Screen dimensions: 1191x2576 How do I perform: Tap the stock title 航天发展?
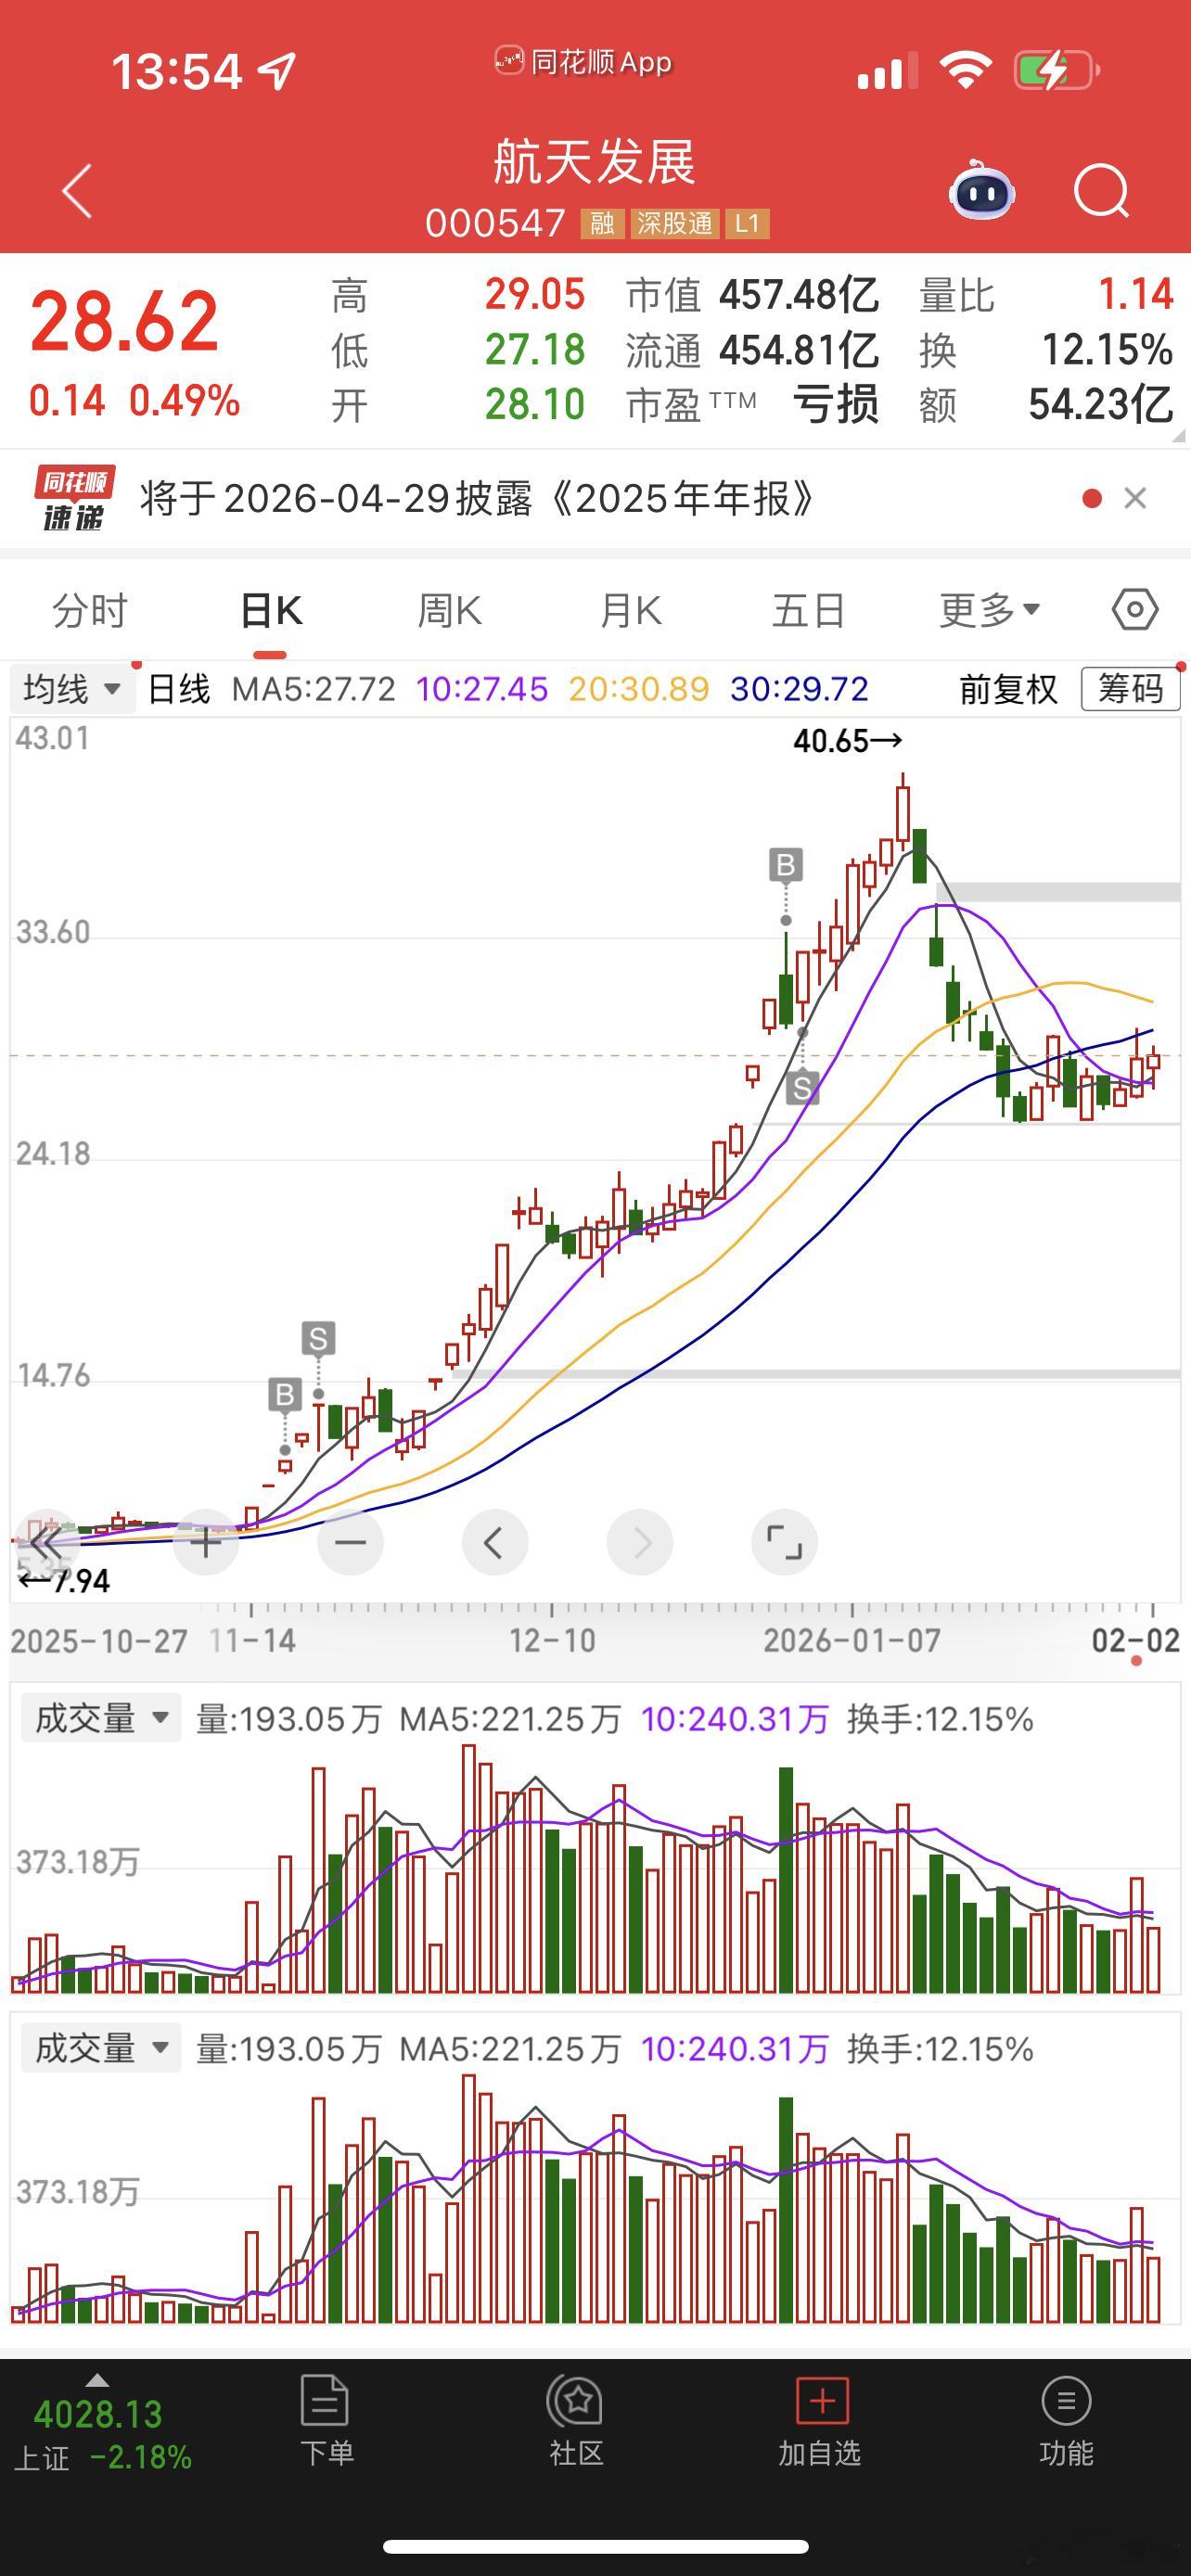594,162
